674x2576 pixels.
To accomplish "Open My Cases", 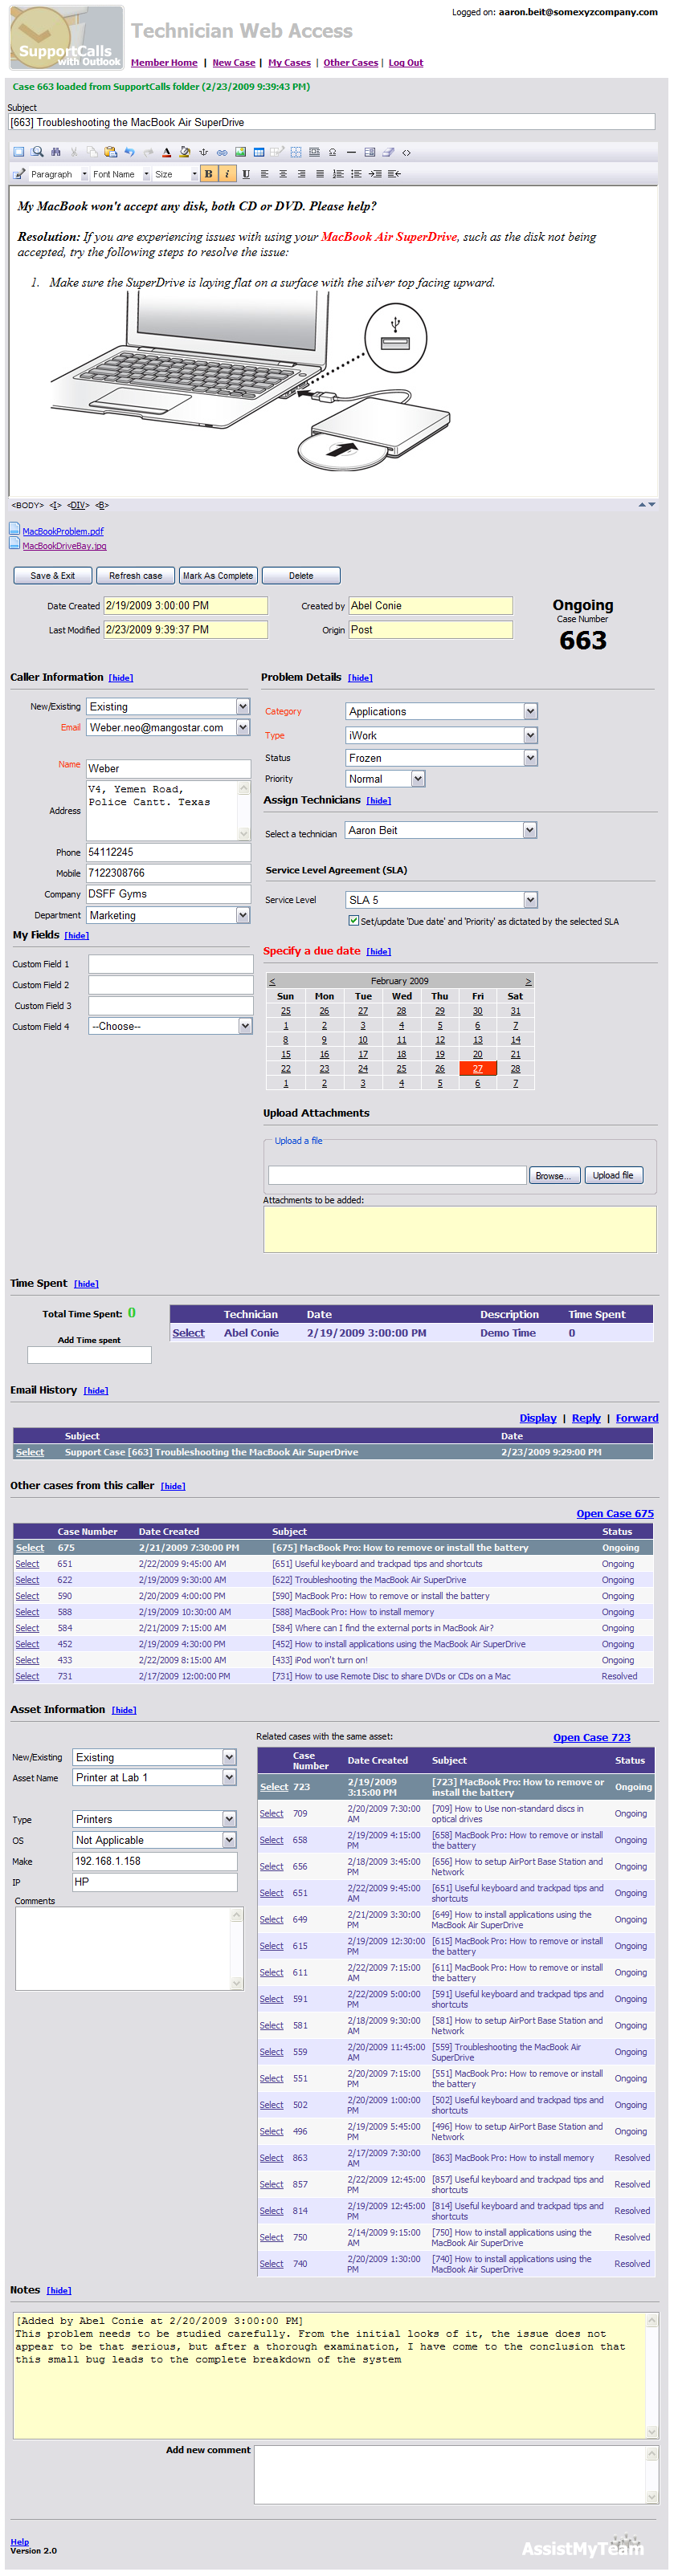I will pos(289,62).
